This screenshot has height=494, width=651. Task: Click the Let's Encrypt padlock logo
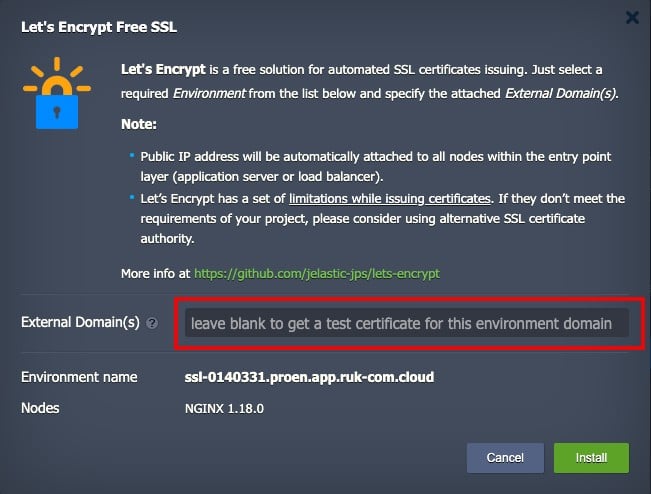57,93
